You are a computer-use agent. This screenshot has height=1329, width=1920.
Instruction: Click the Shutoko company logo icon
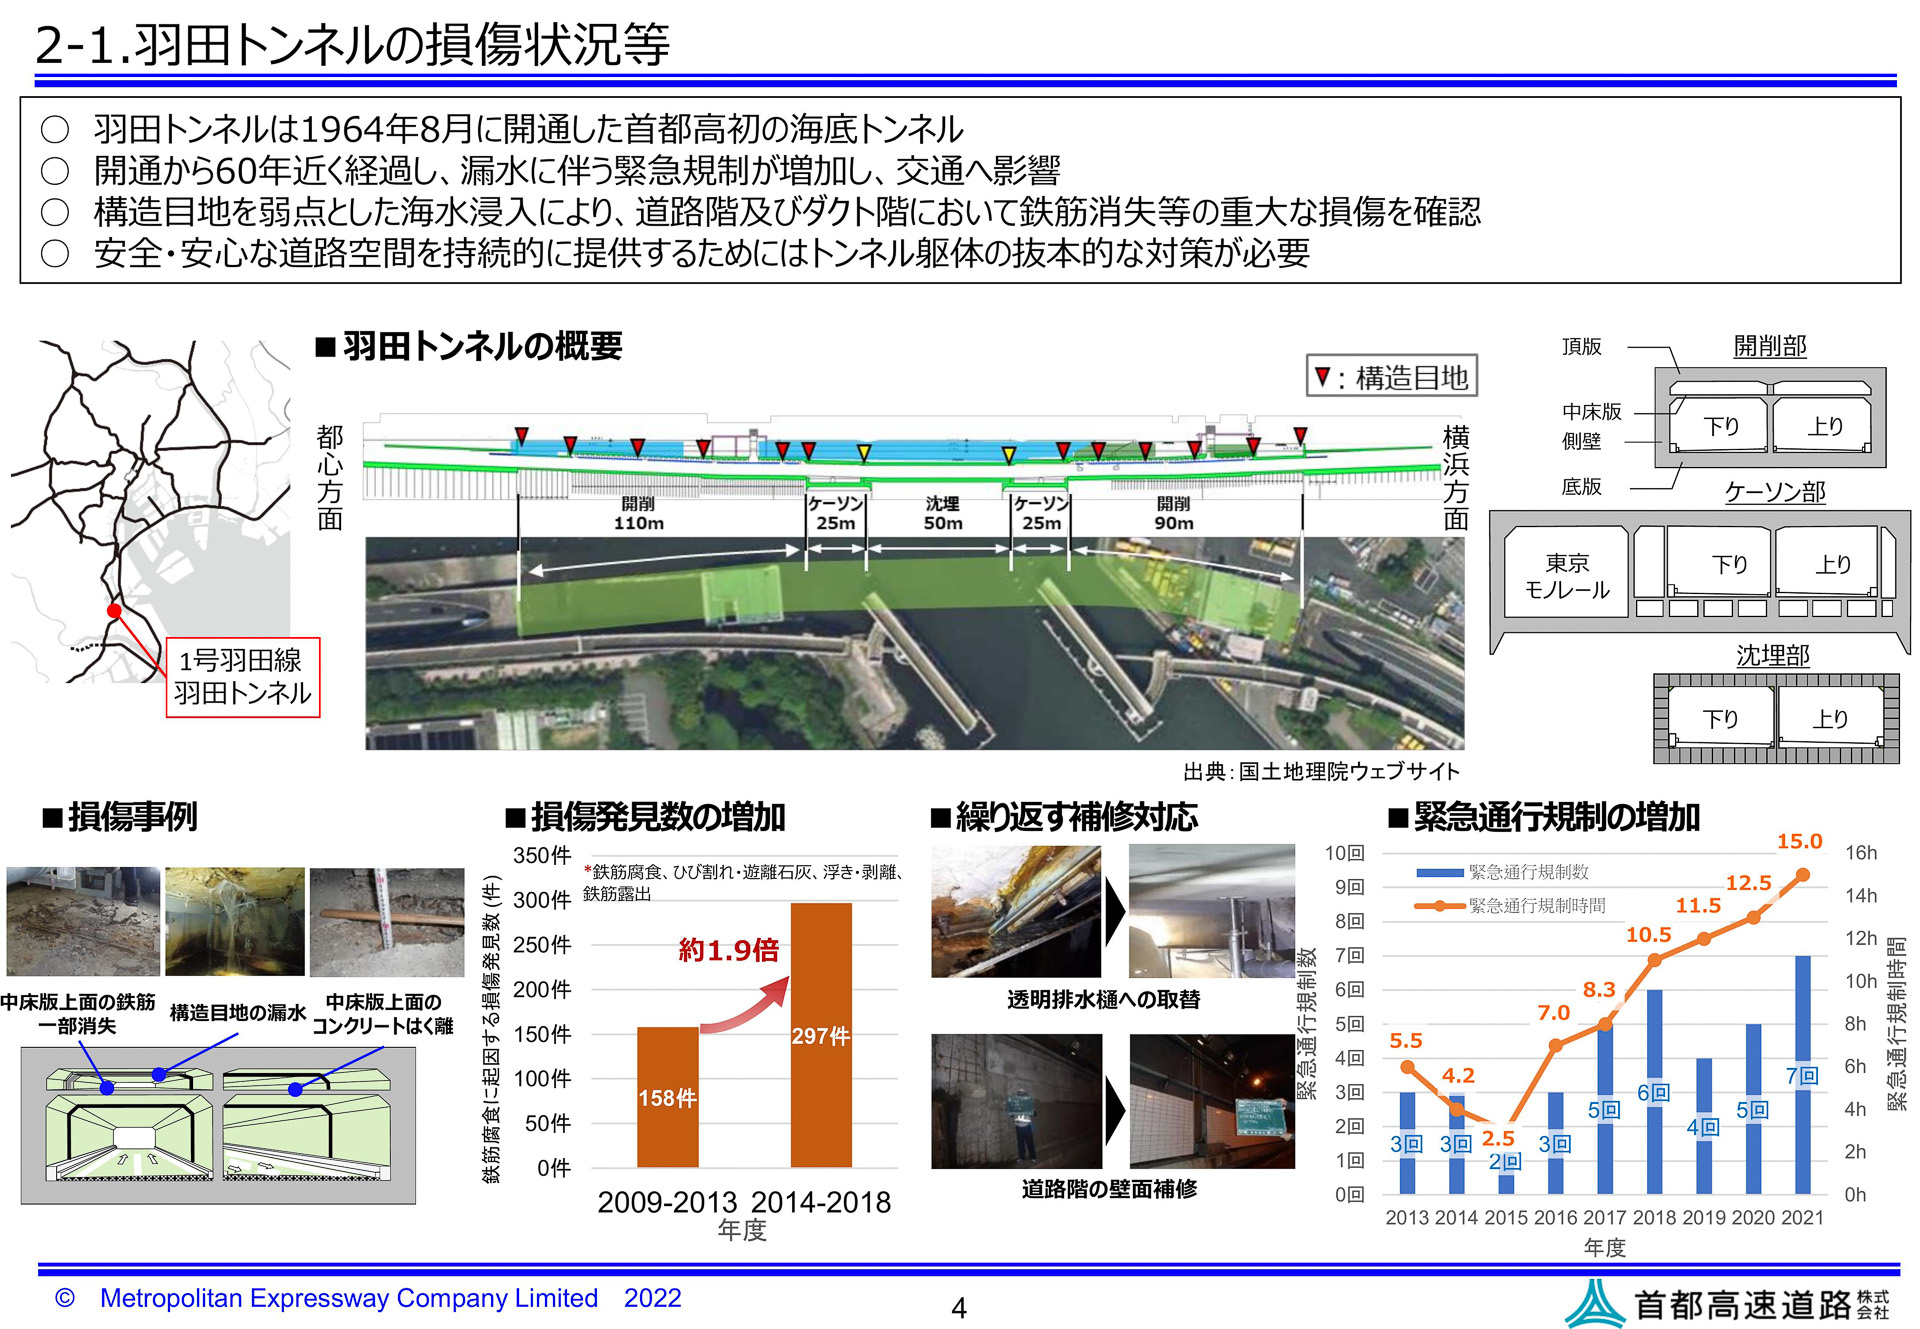1594,1303
